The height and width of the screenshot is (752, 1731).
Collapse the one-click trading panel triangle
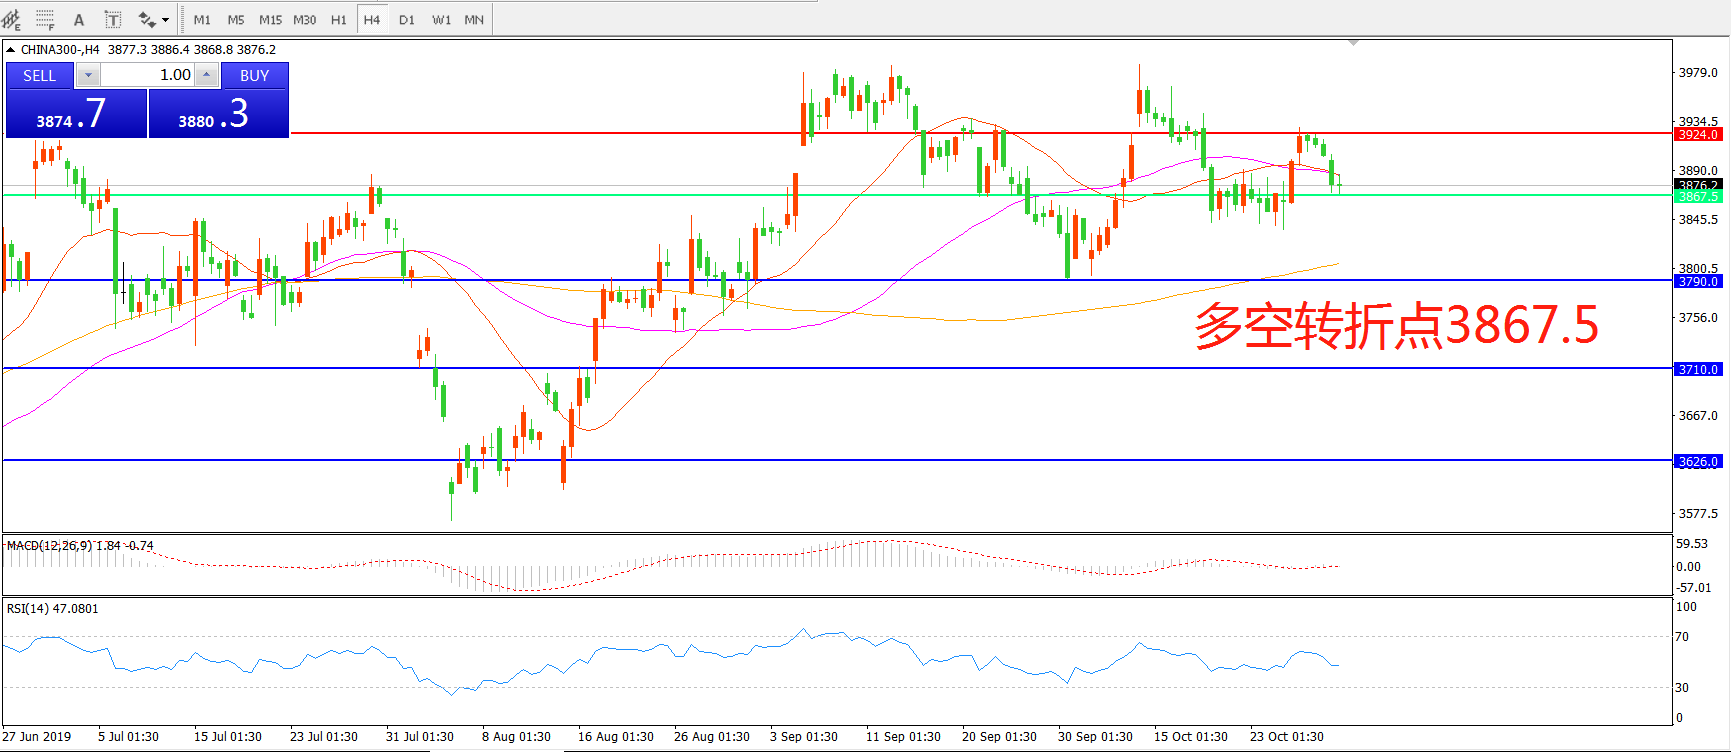click(x=11, y=49)
